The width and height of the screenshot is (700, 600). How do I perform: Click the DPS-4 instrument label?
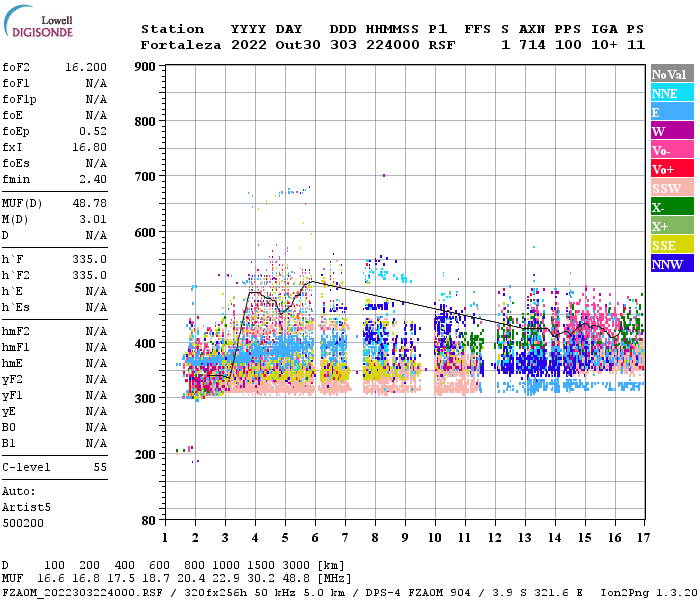click(383, 593)
